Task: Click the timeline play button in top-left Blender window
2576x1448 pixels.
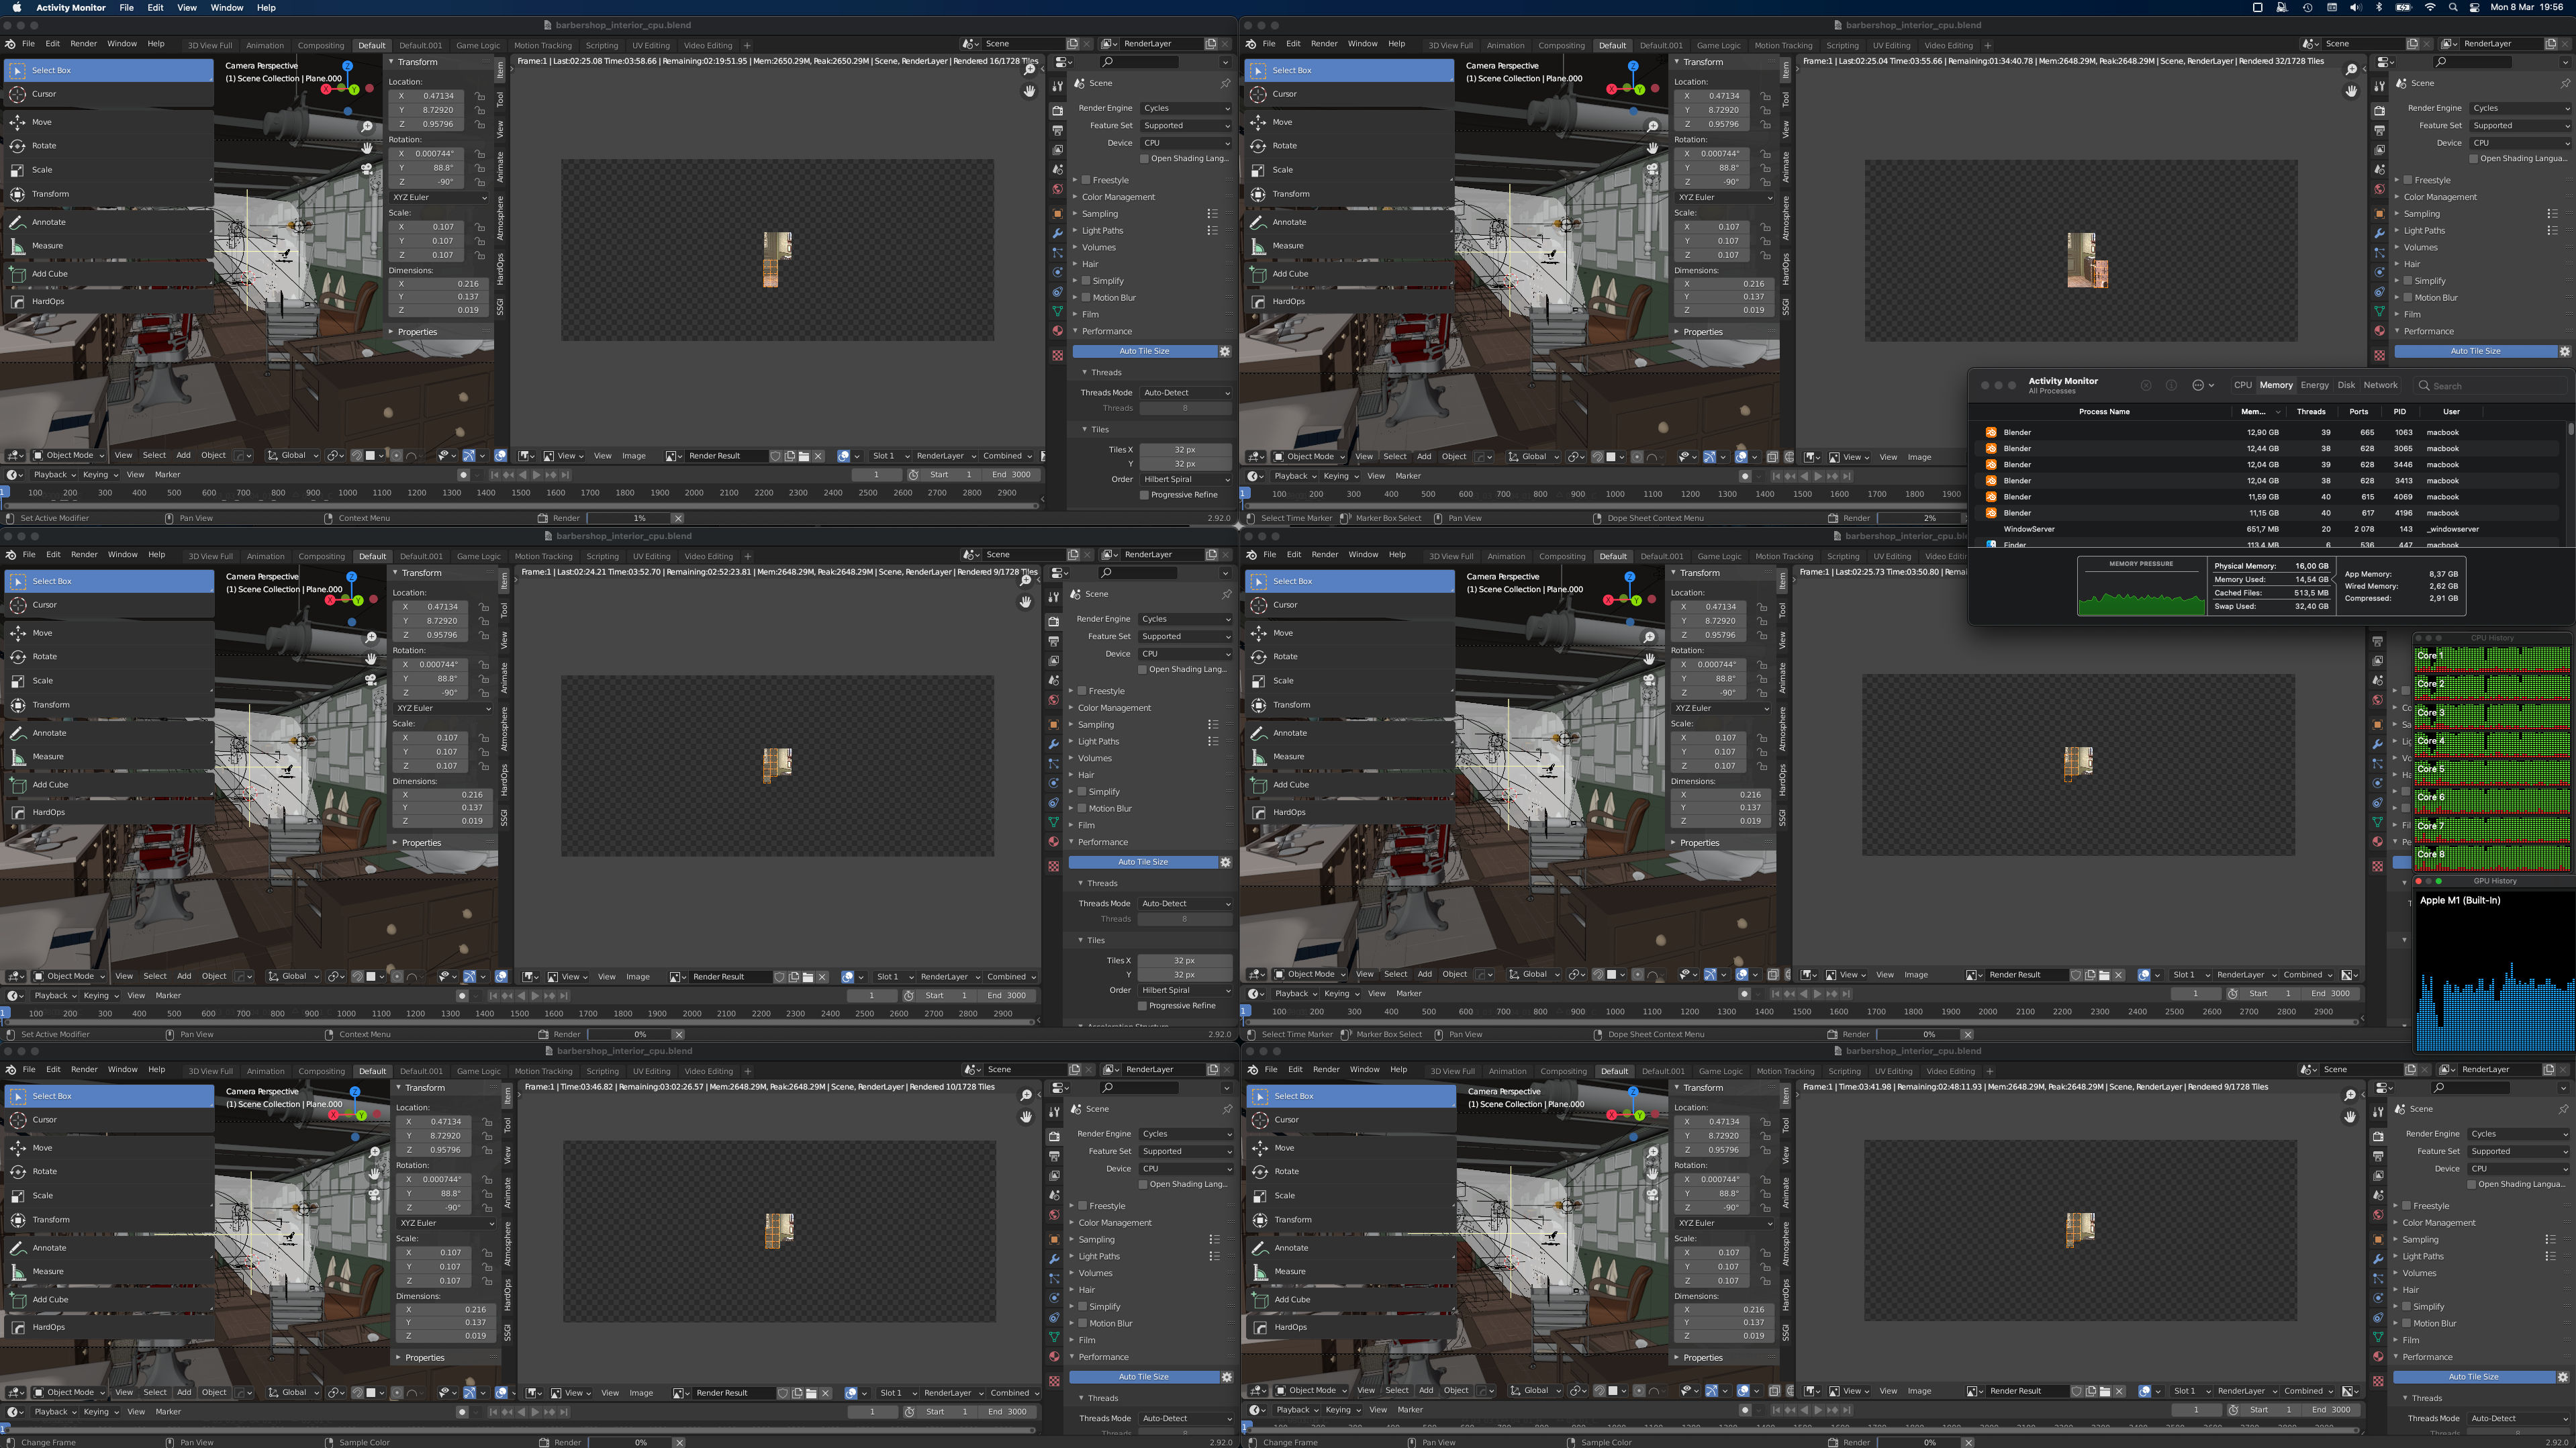Action: click(537, 475)
